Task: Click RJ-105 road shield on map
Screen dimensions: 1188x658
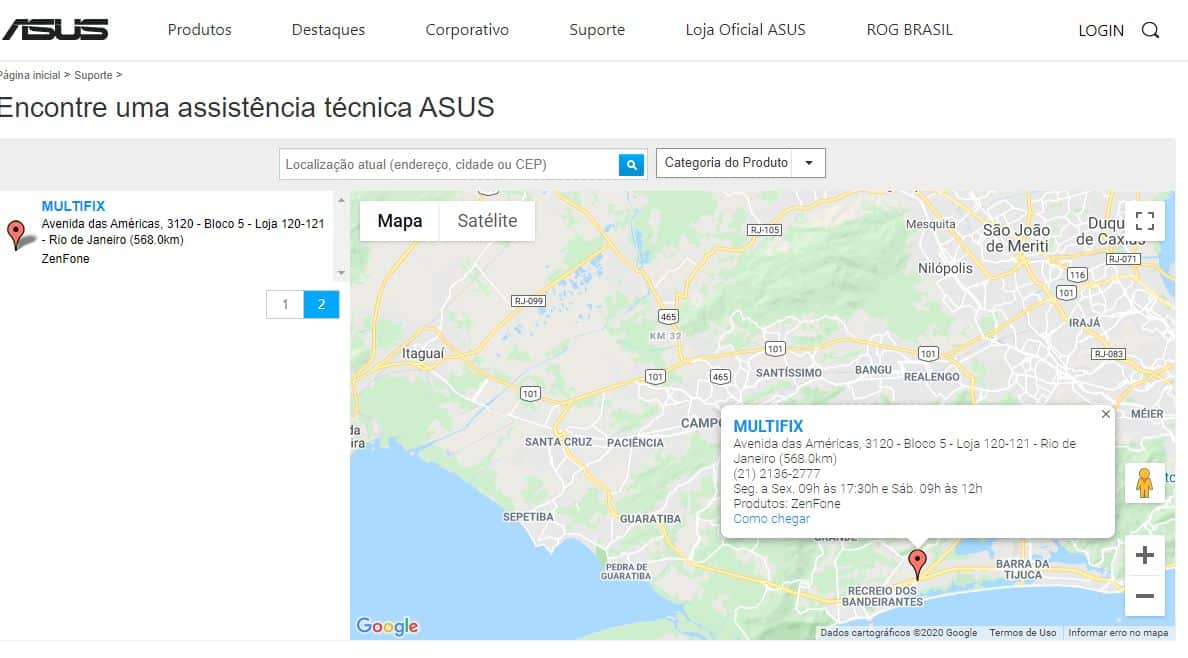Action: pos(764,230)
